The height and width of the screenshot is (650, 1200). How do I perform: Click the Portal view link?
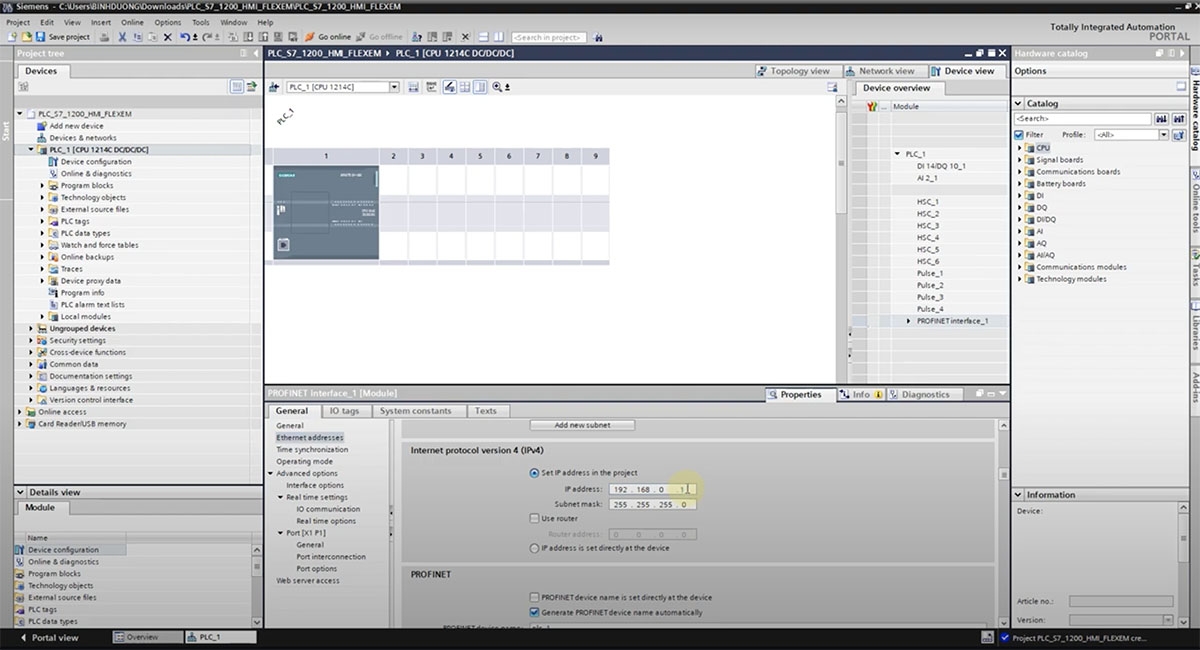(50, 637)
